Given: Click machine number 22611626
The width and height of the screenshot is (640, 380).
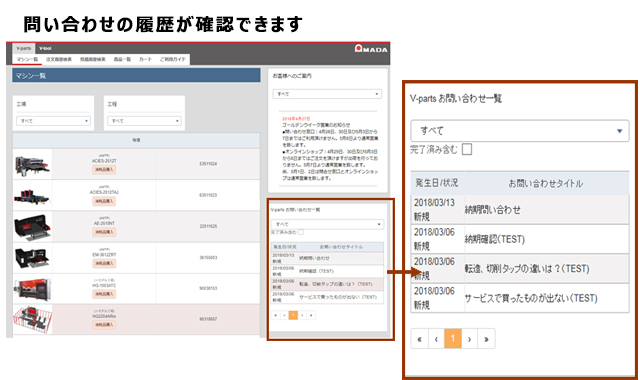Looking at the screenshot, I should (208, 226).
